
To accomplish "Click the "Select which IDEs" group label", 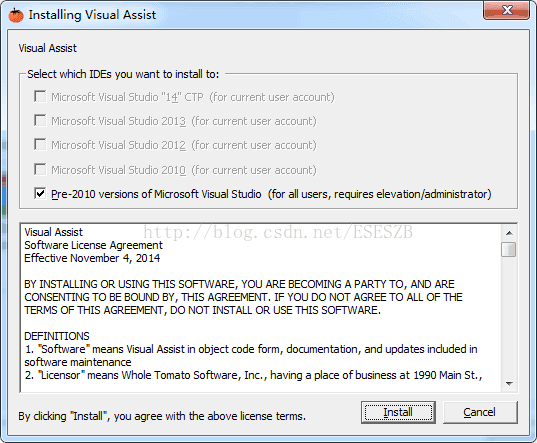I will (x=123, y=74).
